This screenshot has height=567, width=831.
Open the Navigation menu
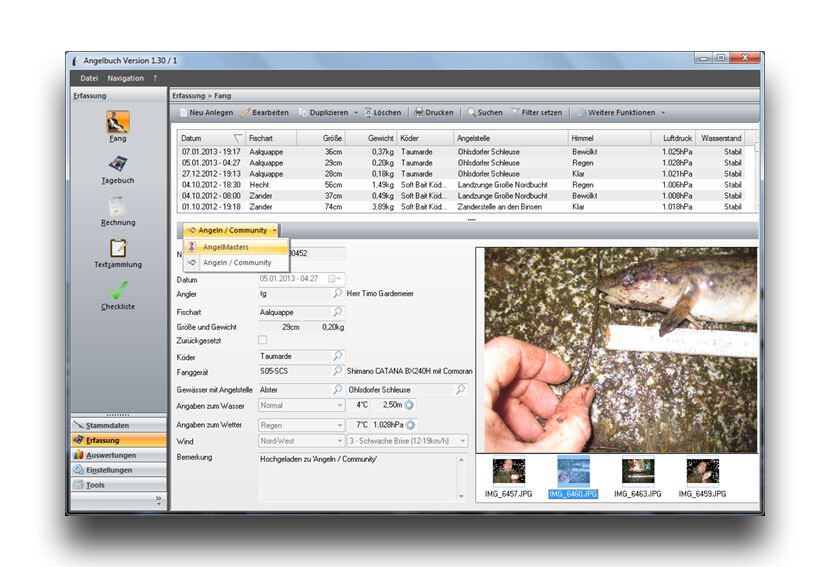126,78
